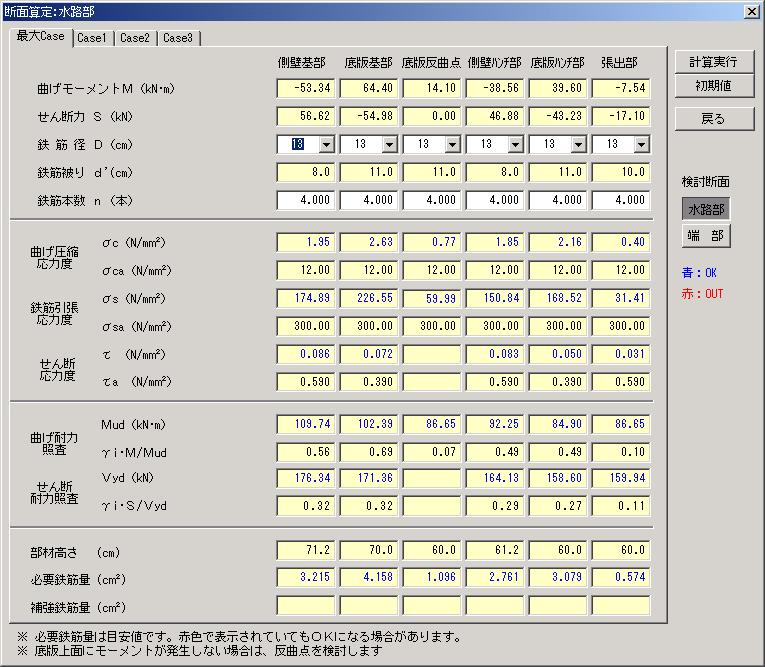The image size is (765, 667).
Task: Click the 計算実行 button
Action: click(x=714, y=62)
